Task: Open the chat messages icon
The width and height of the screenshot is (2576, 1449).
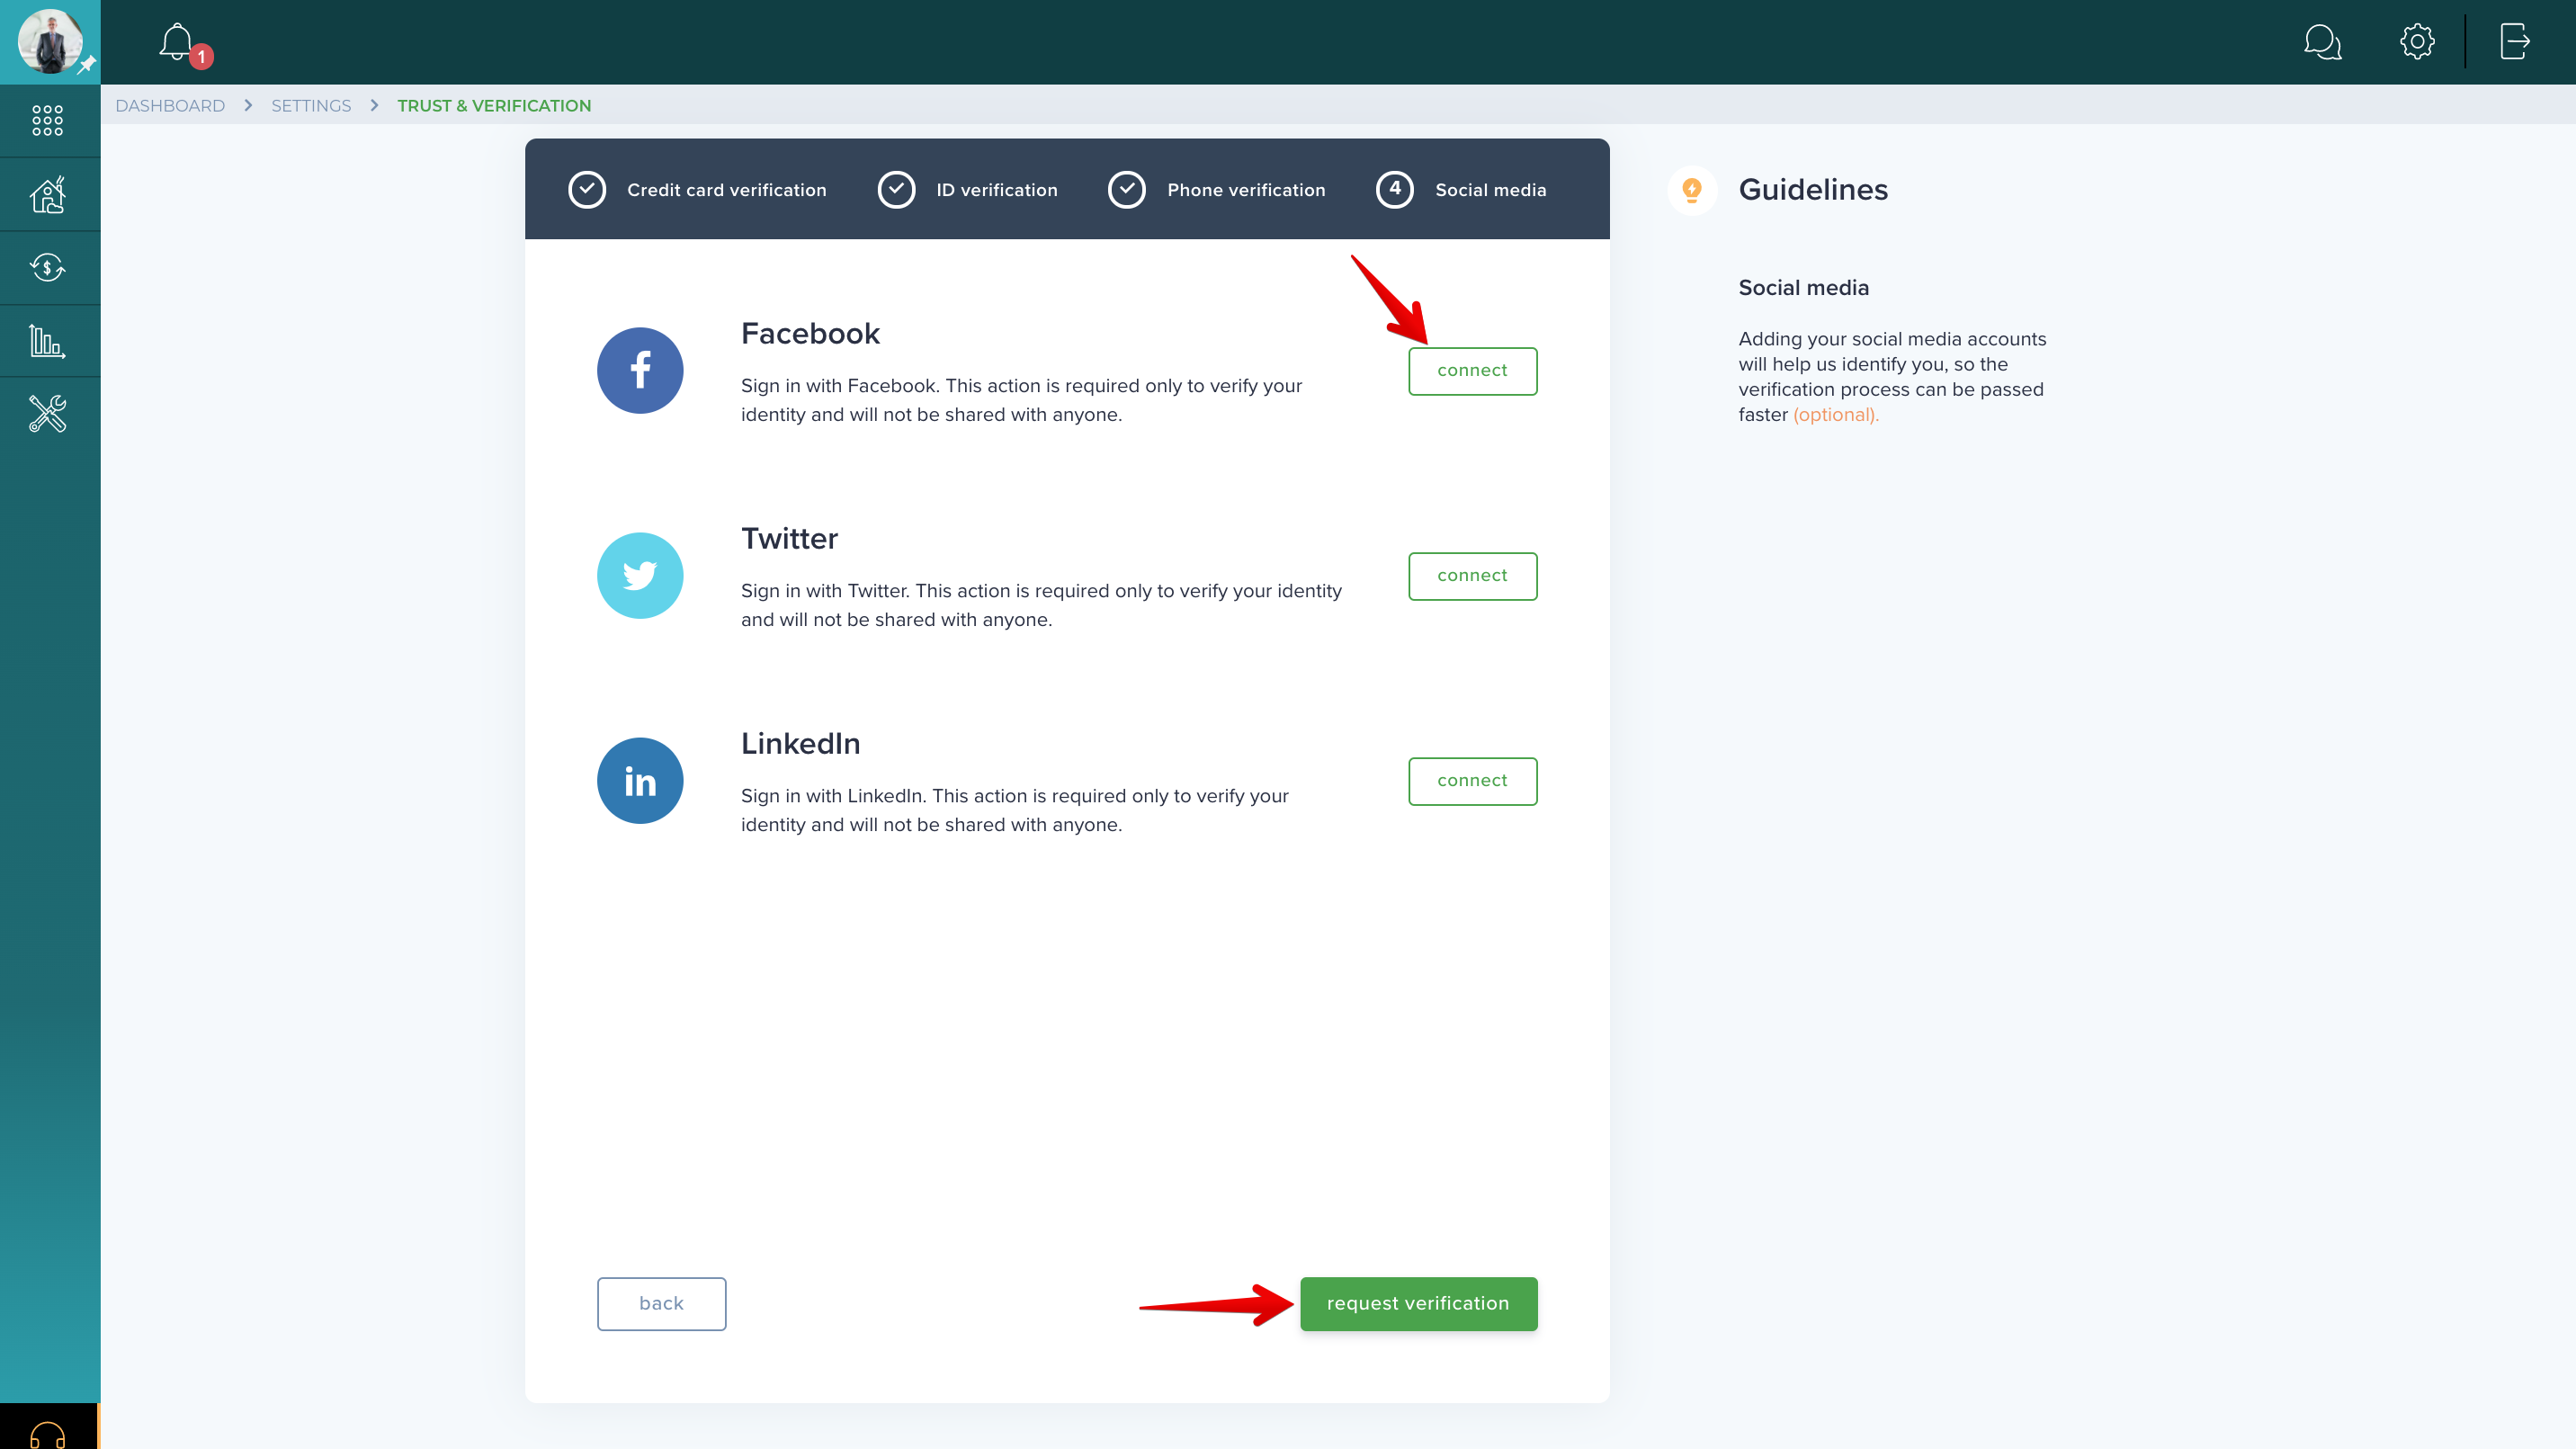Action: [x=2322, y=42]
